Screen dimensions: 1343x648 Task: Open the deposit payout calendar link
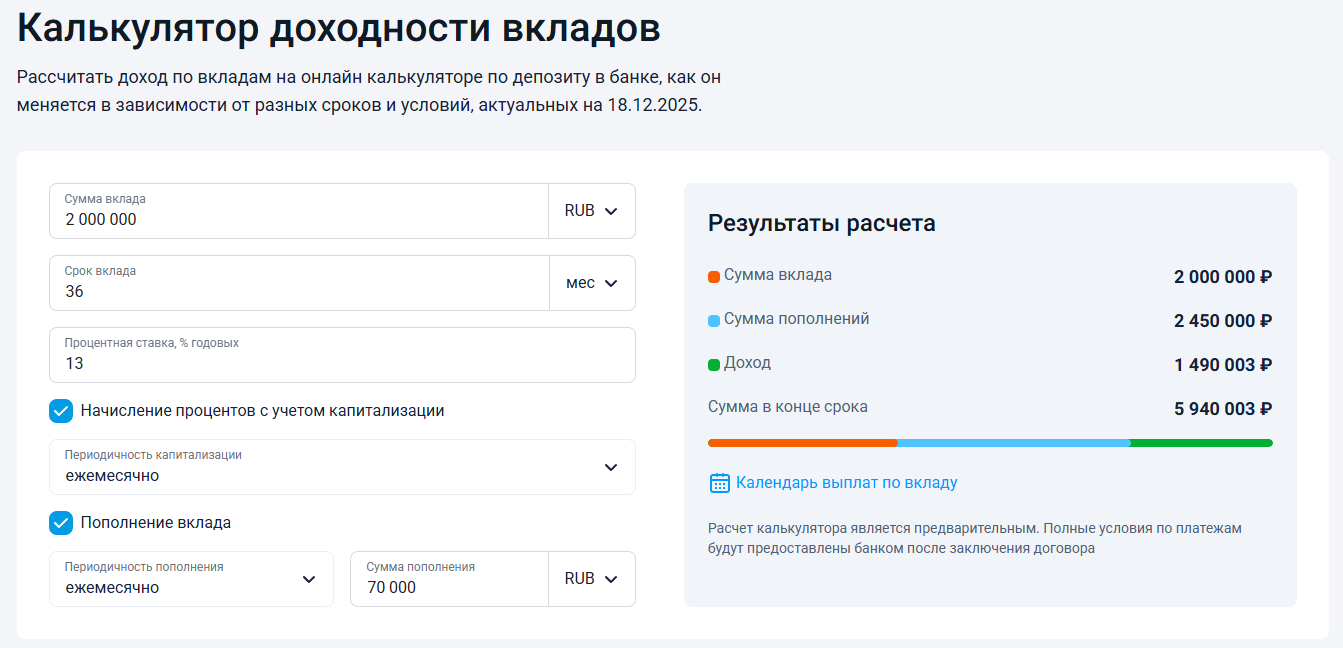pos(846,483)
